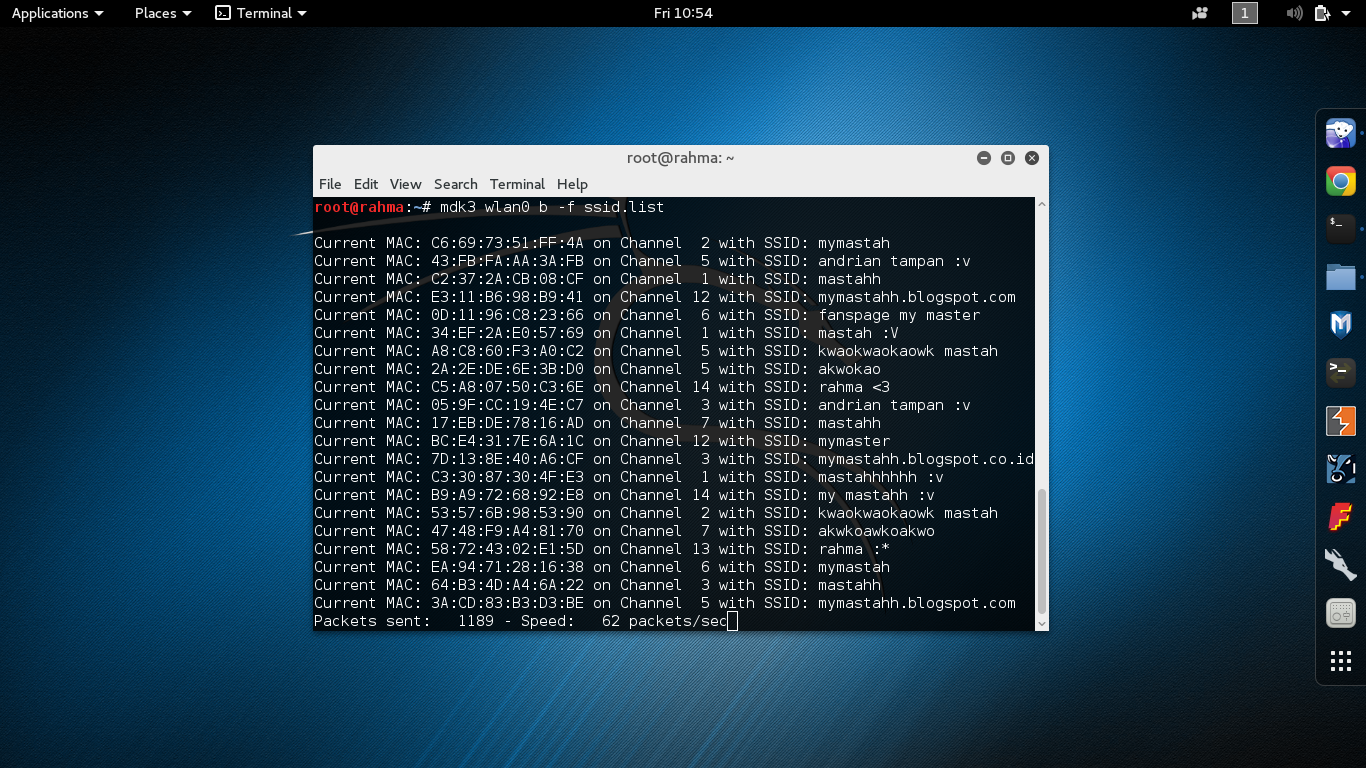Viewport: 1366px width, 768px height.
Task: Click MAC address C6:69:73:51:FF:4A
Action: coord(507,243)
